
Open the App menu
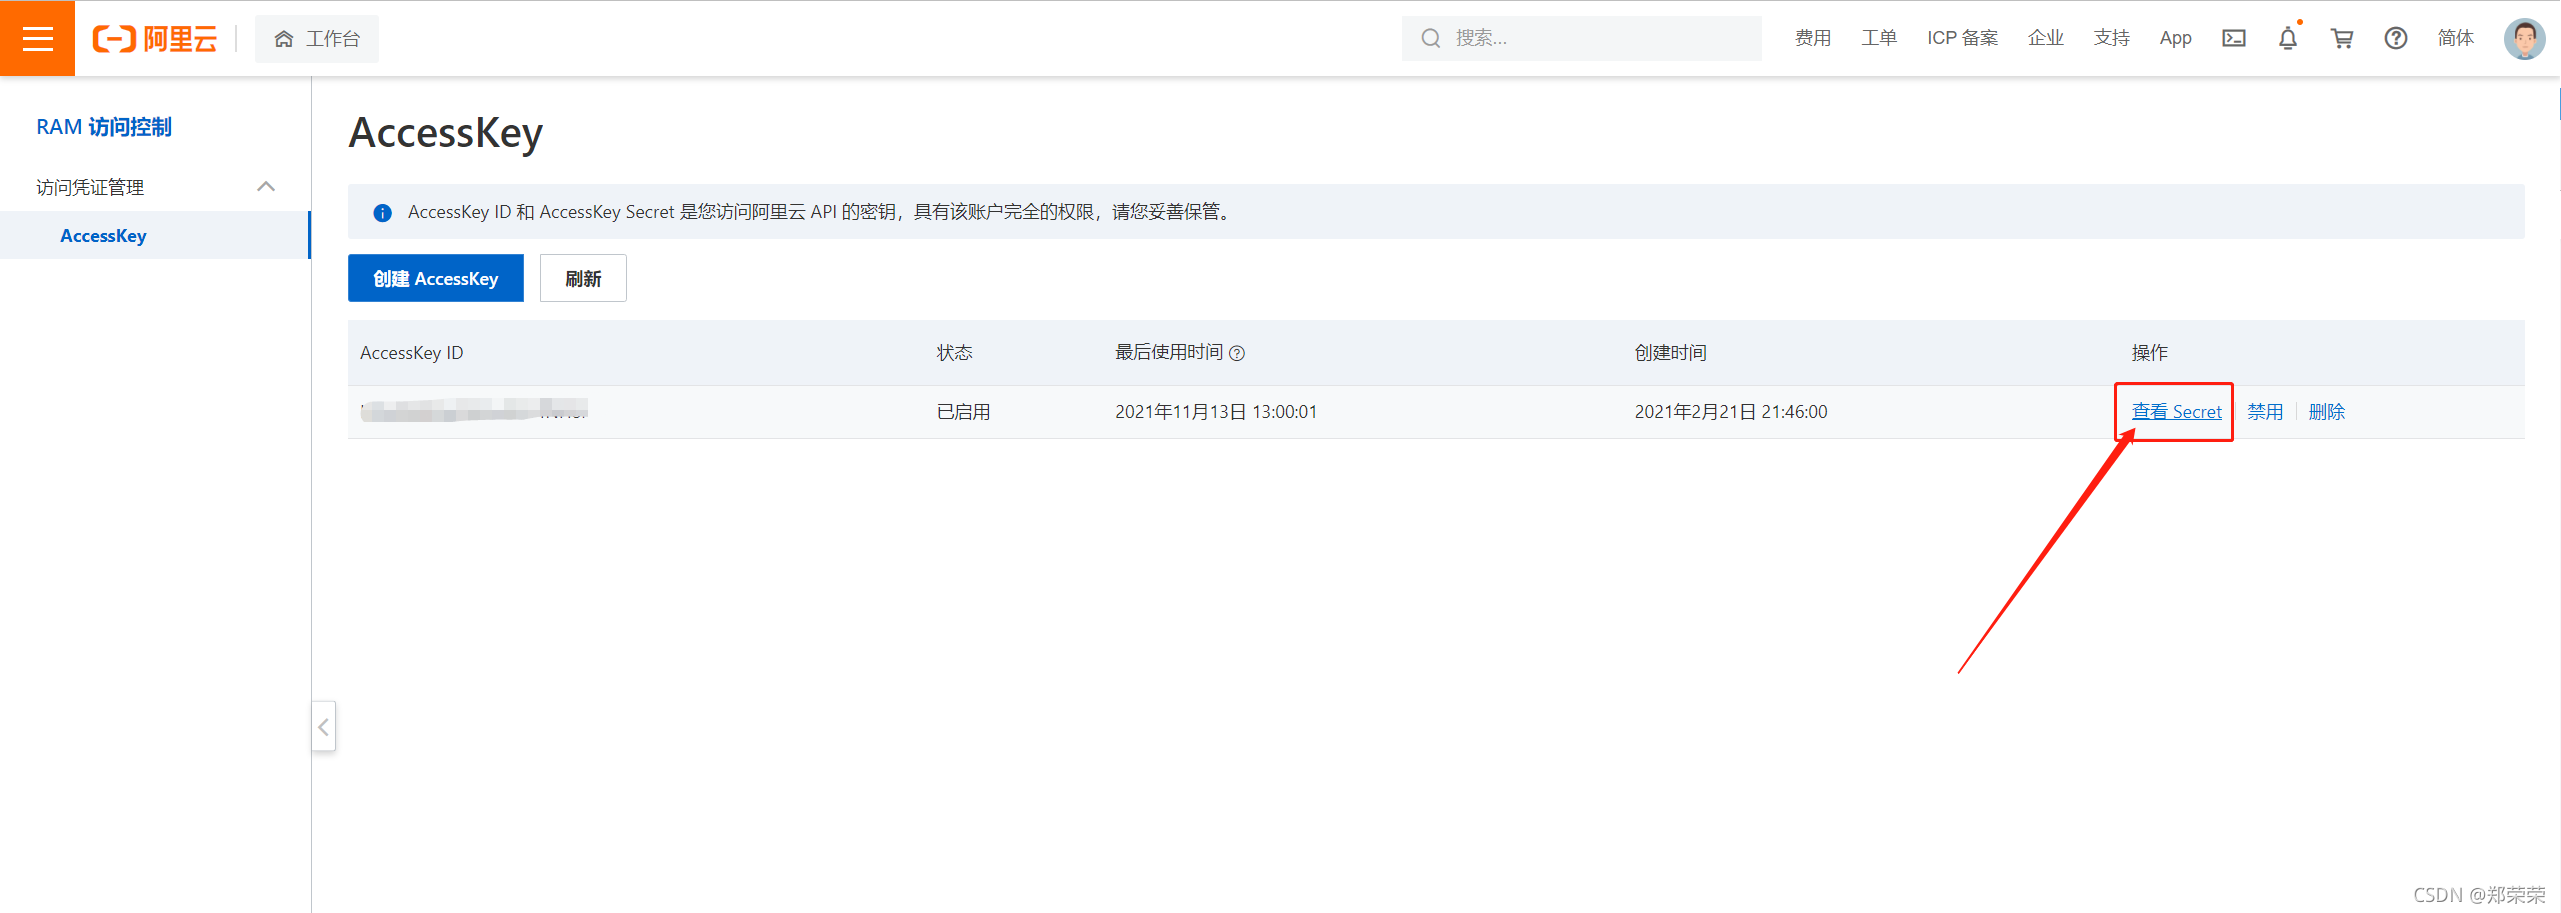point(2175,38)
